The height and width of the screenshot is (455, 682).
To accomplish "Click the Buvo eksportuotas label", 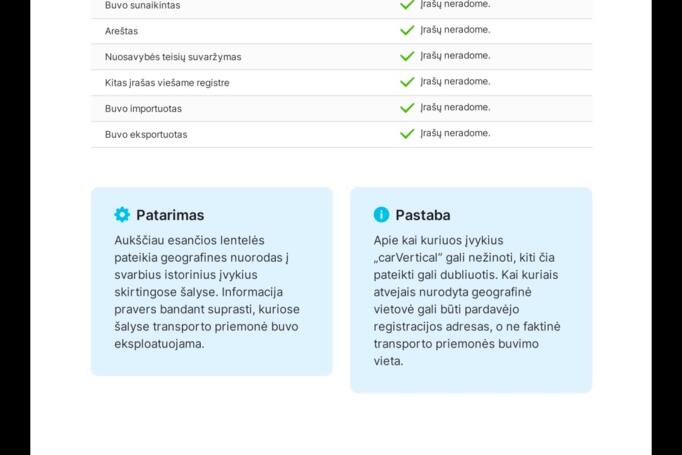I will coord(145,135).
